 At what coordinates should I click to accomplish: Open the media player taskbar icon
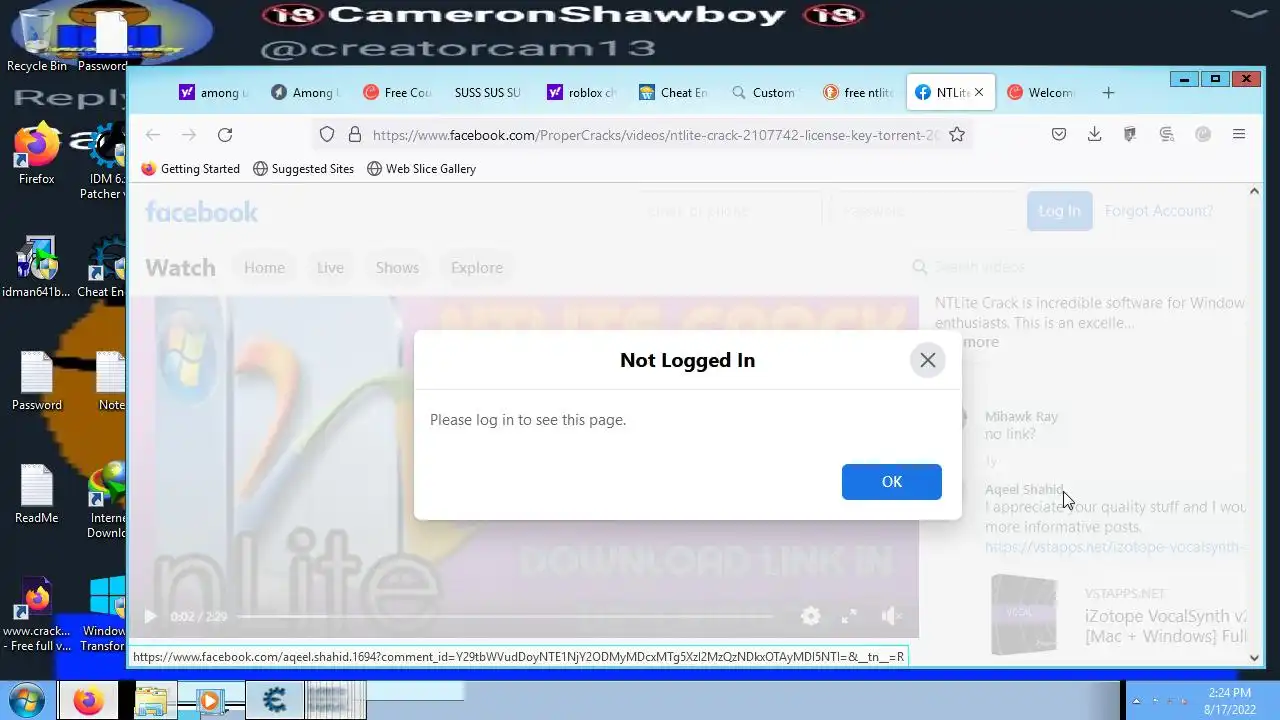(x=211, y=700)
